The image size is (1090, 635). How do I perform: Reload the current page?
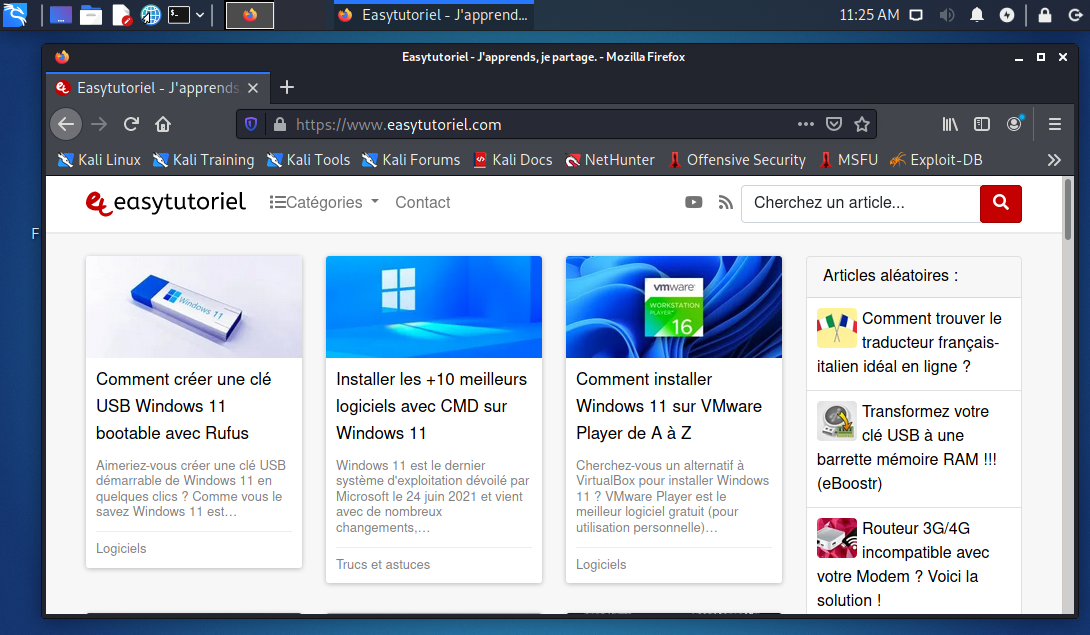[x=131, y=124]
